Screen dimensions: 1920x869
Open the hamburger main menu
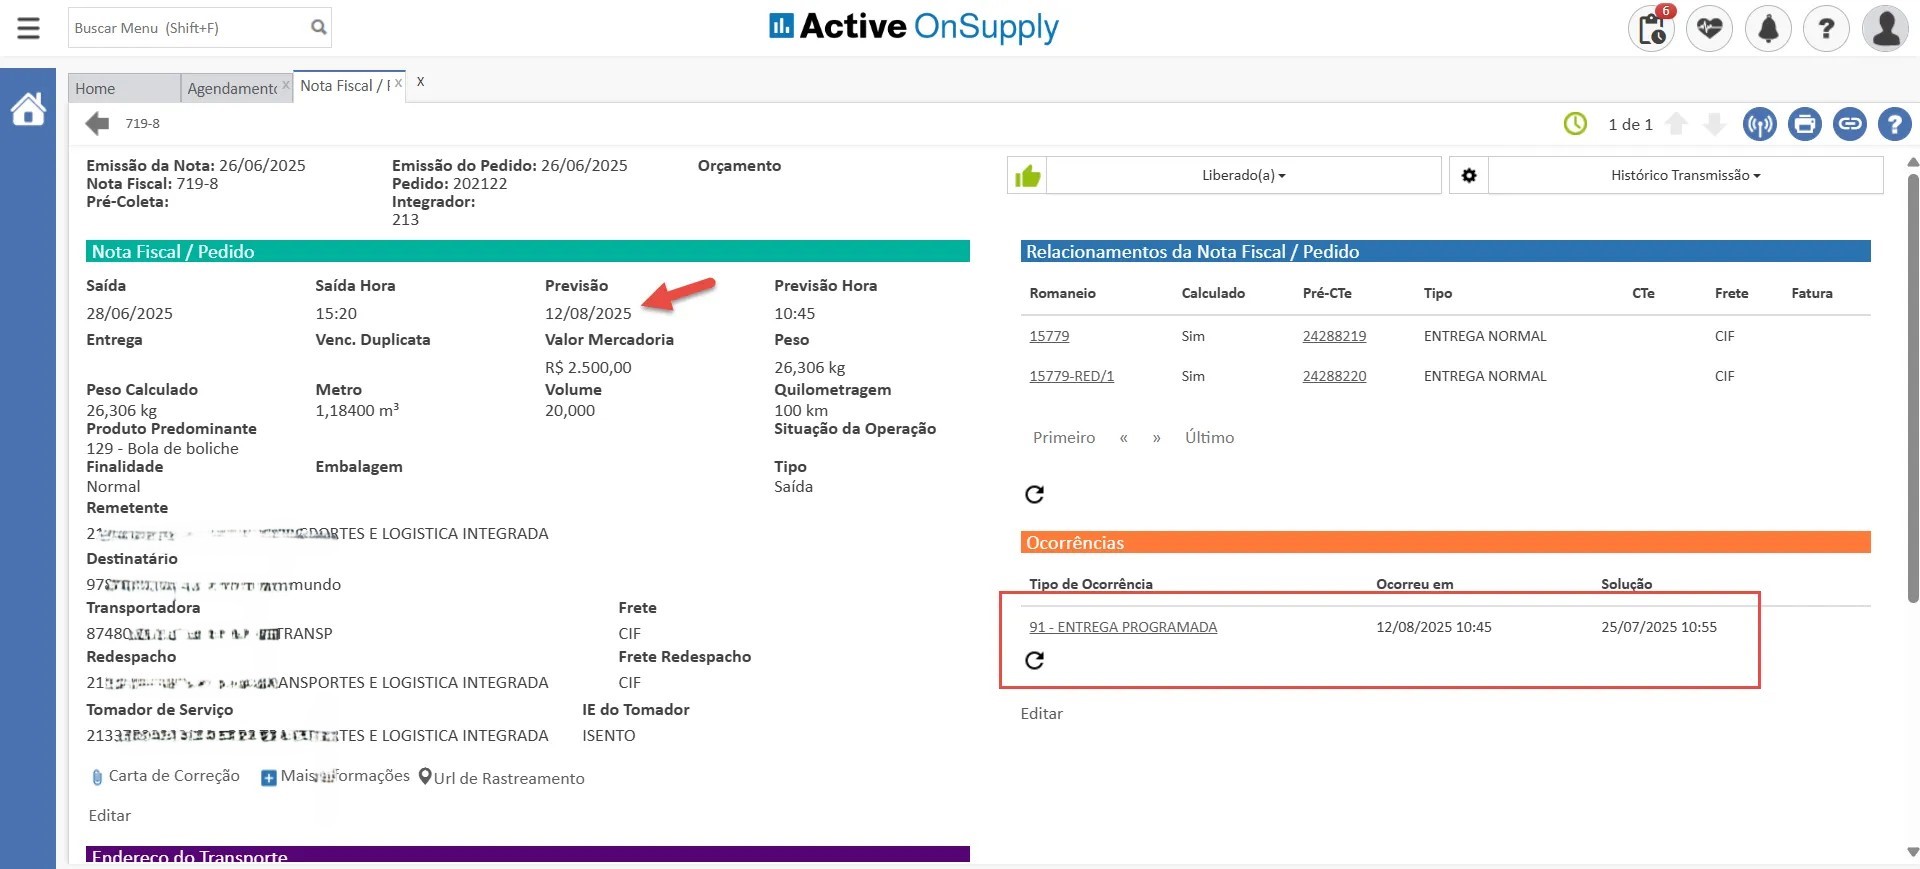29,28
